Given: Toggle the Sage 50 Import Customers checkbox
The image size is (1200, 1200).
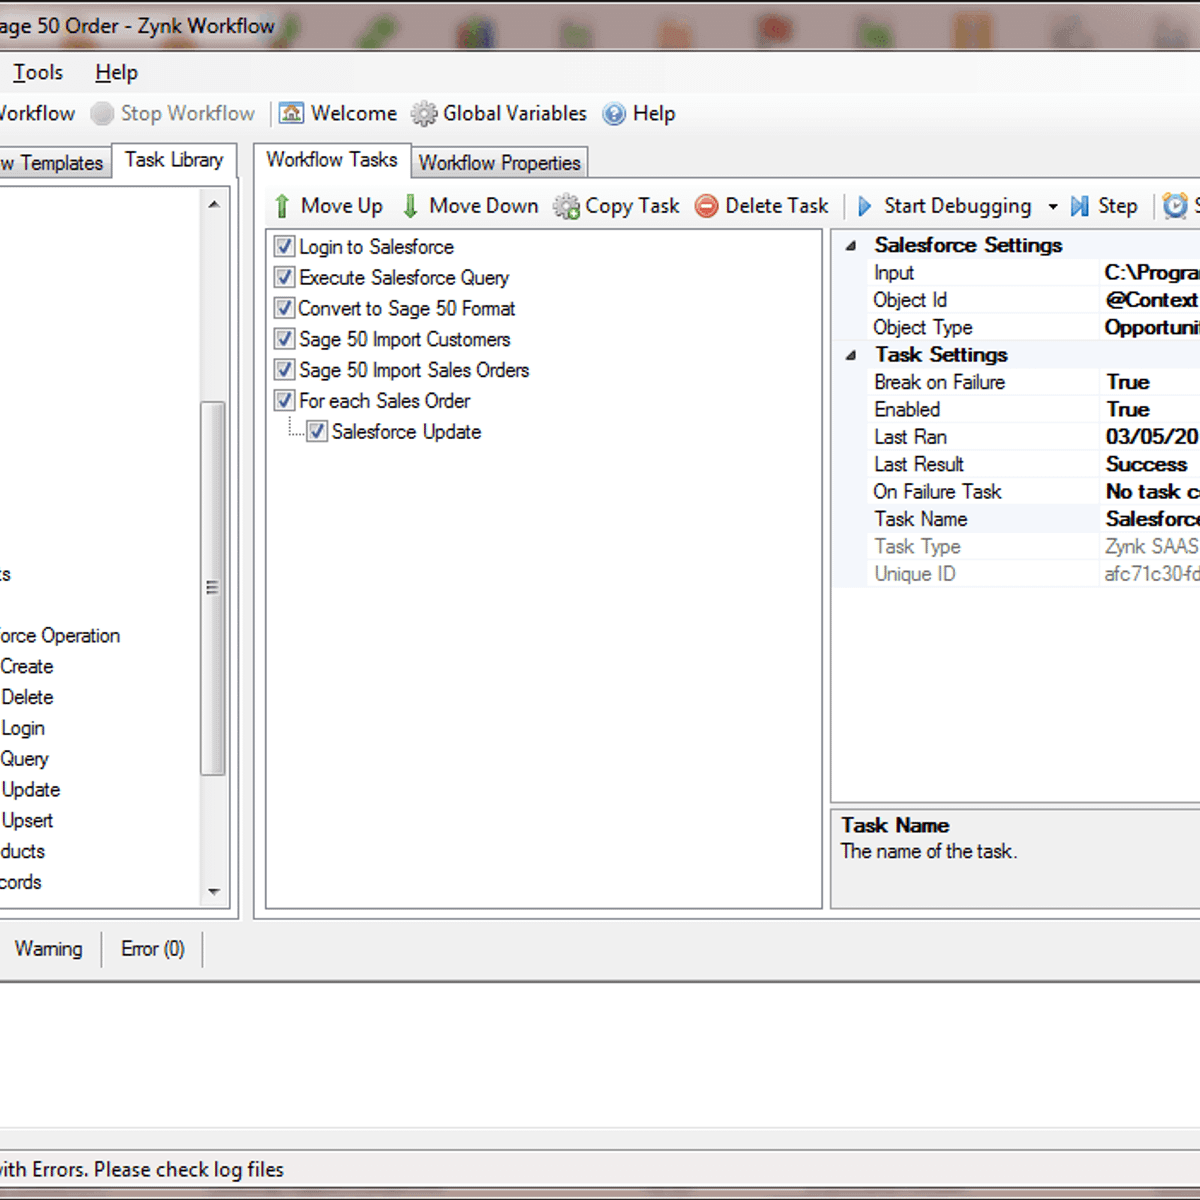Looking at the screenshot, I should tap(285, 339).
